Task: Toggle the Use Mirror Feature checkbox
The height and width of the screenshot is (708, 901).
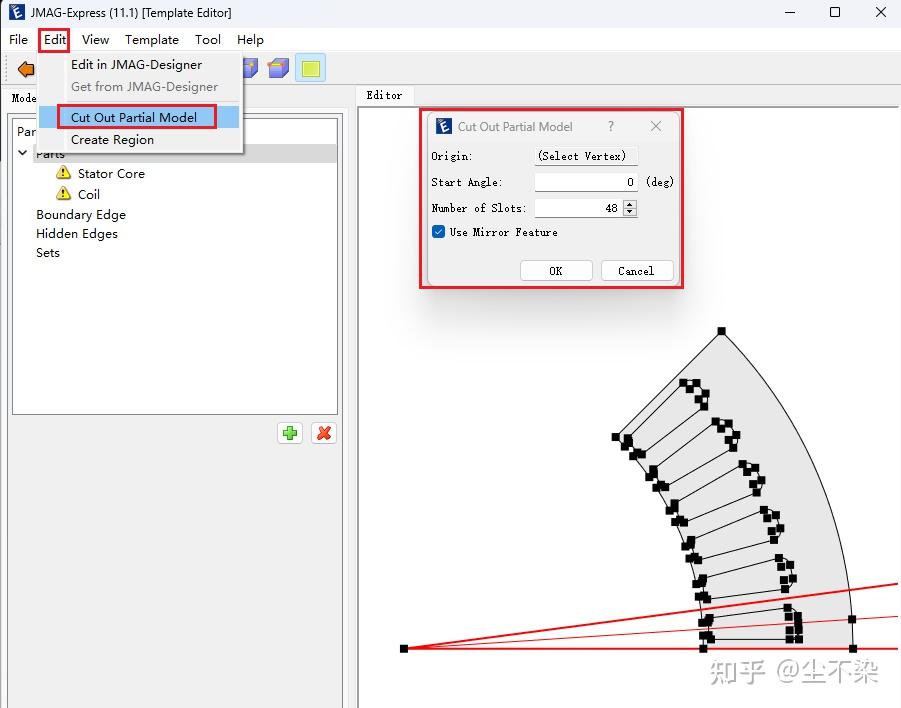Action: coord(439,232)
